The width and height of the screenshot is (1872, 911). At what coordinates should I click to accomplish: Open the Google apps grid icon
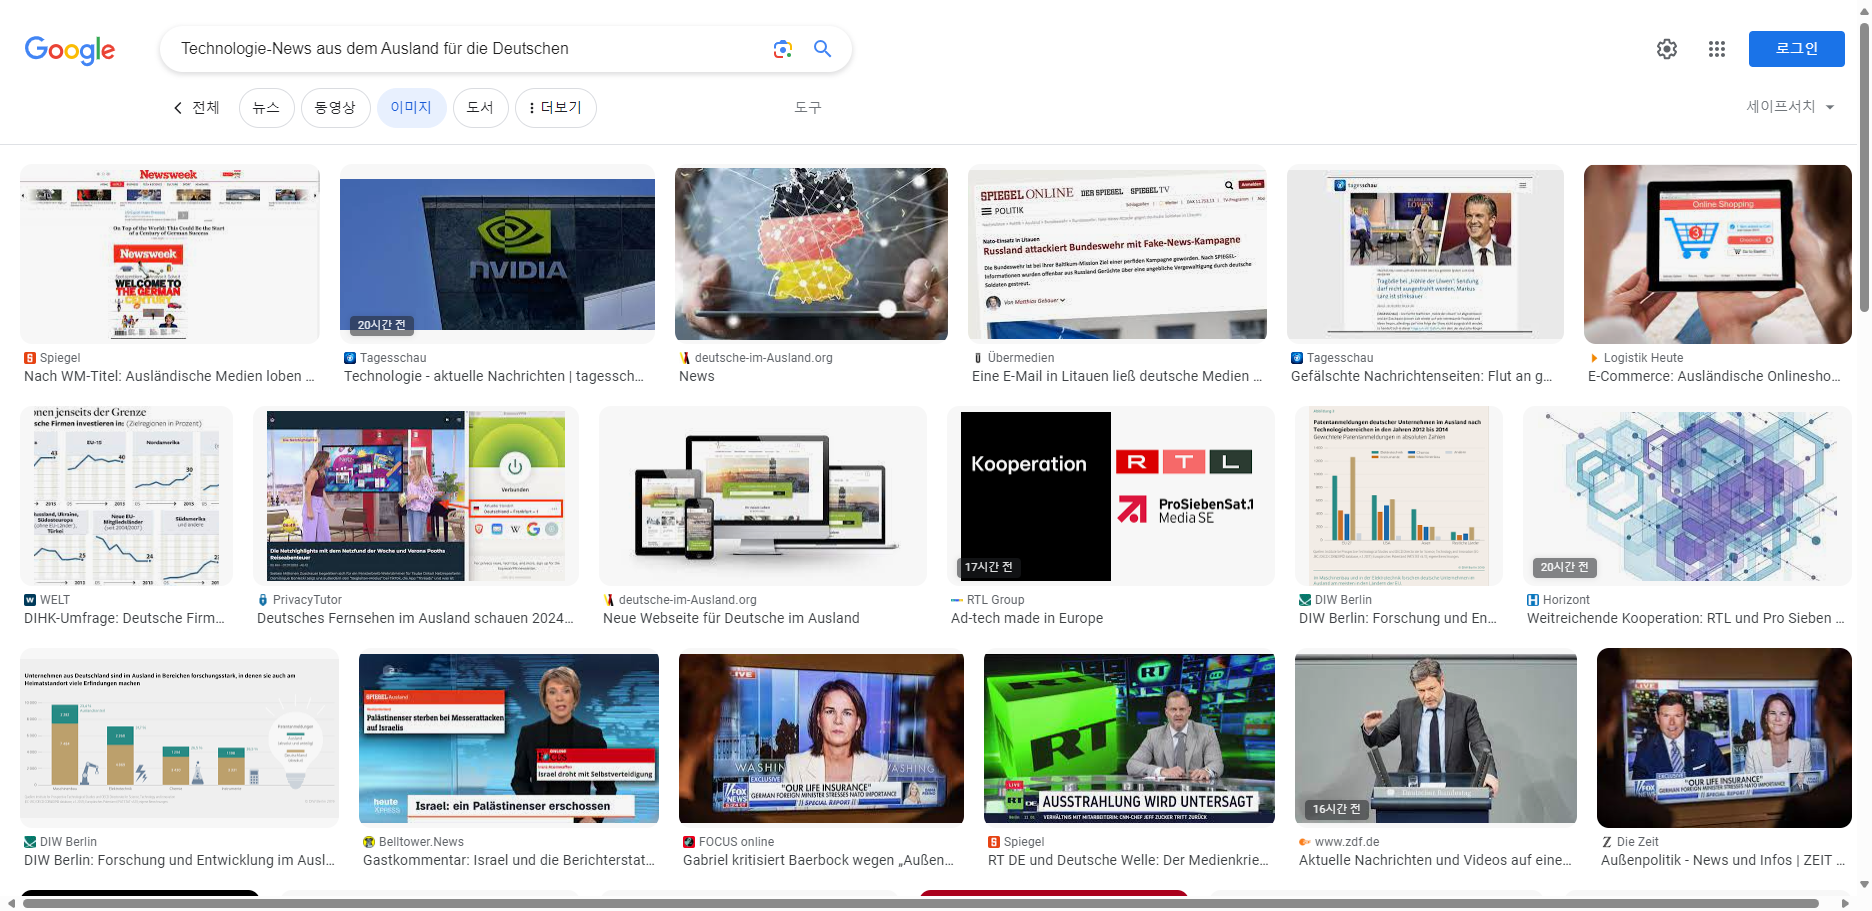pyautogui.click(x=1717, y=49)
